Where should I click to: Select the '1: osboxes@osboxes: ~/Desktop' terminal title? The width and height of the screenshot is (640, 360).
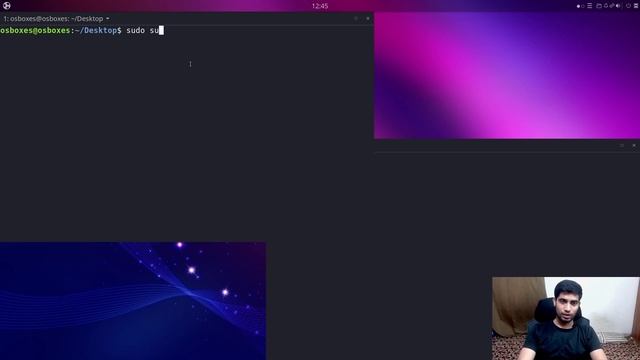(53, 19)
